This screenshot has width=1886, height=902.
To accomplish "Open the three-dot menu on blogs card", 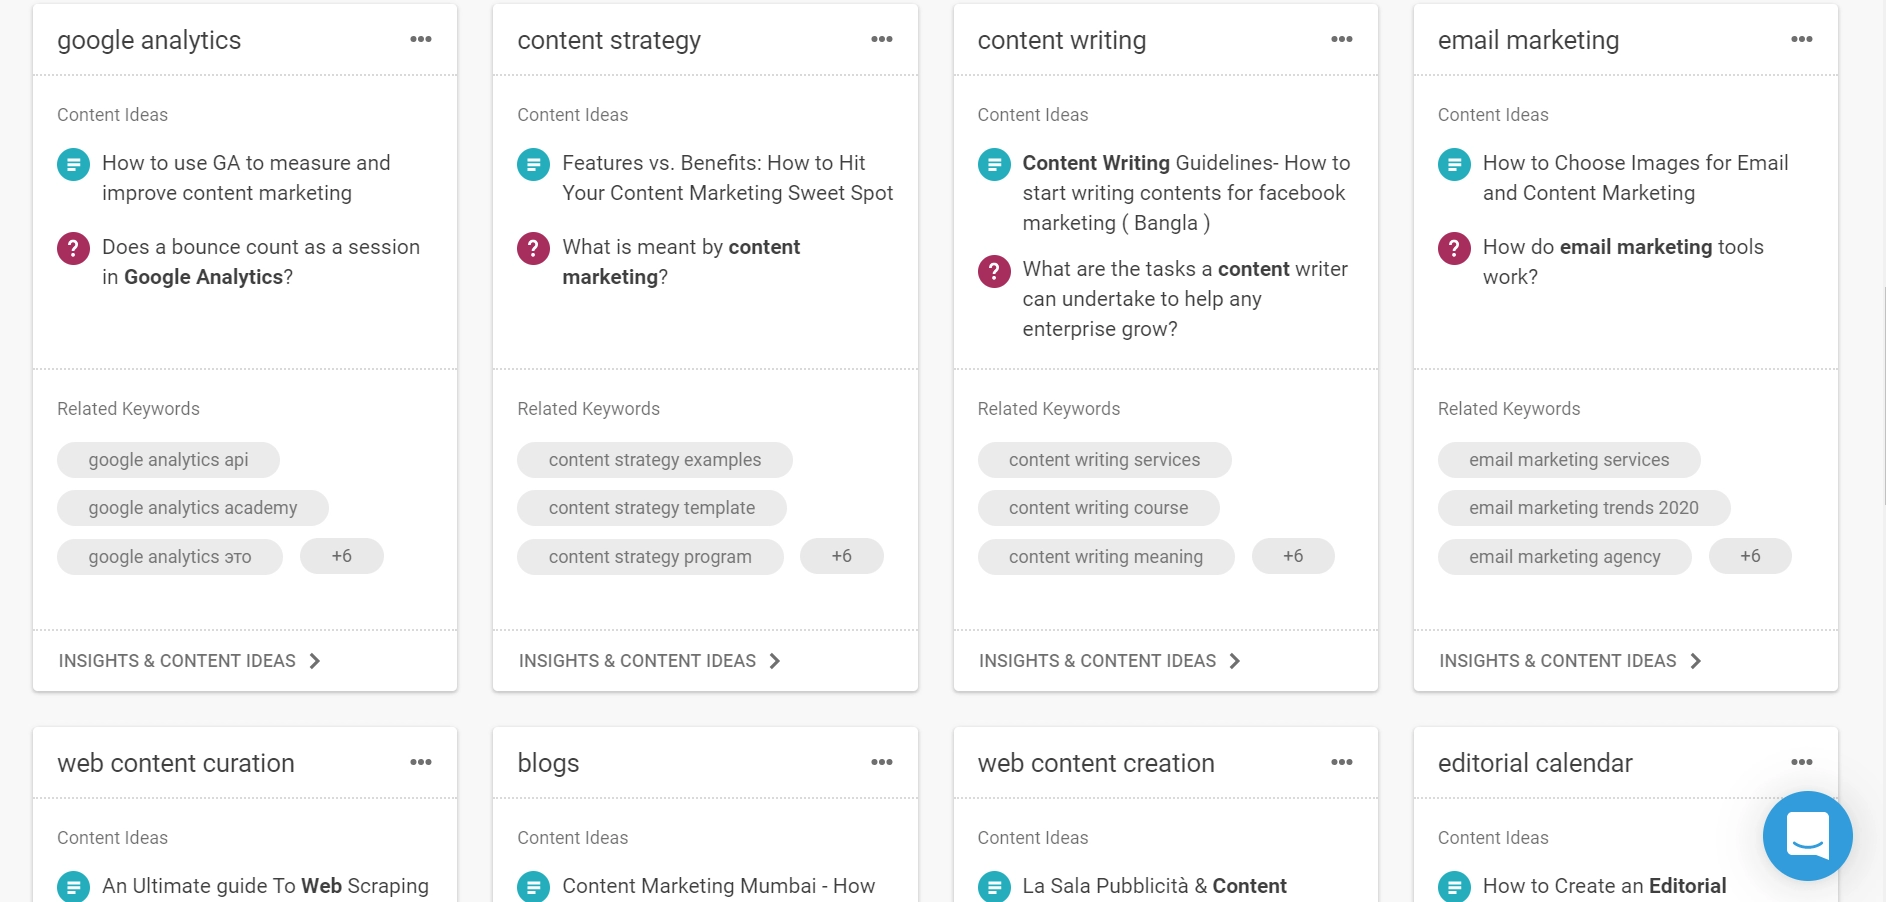I will click(881, 761).
